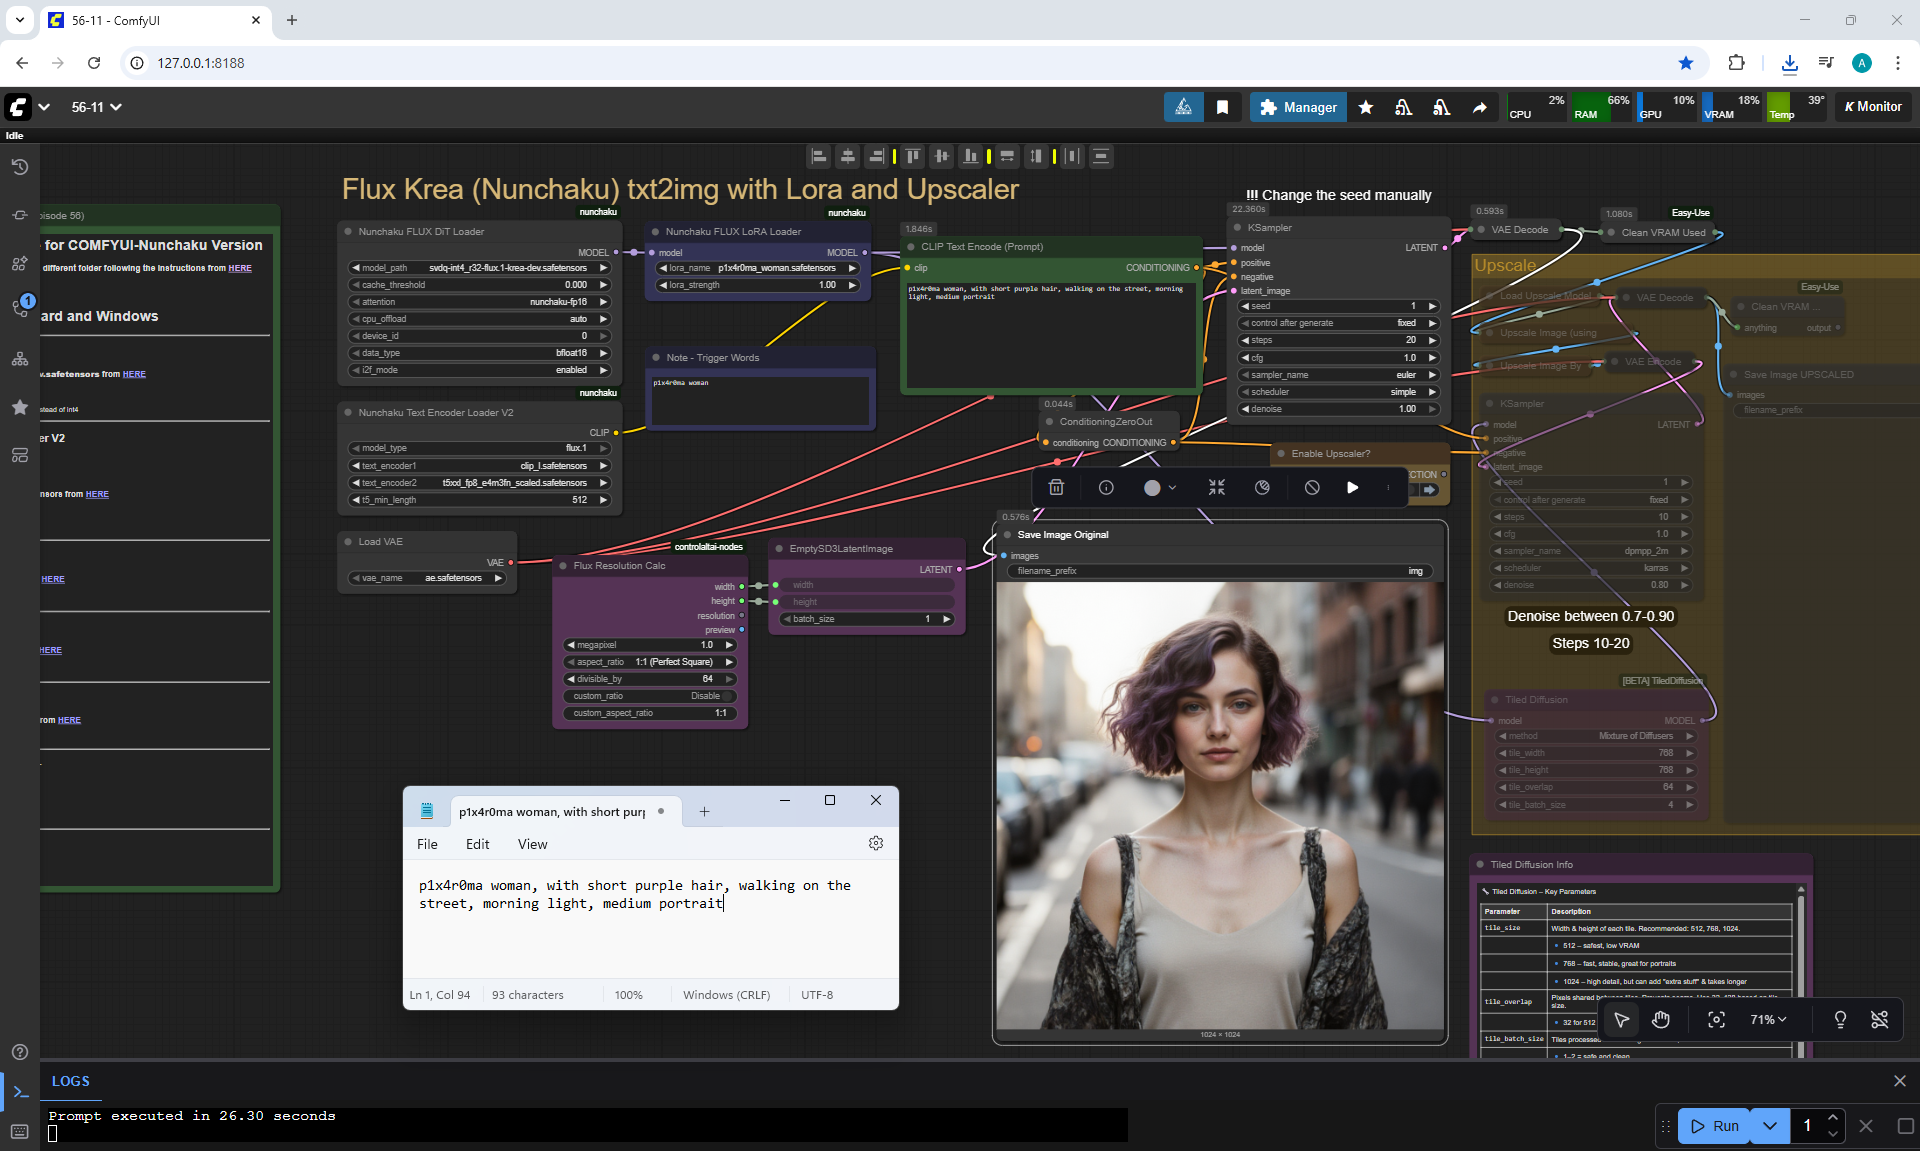
Task: Open node color picker dropdown
Action: (x=1160, y=487)
